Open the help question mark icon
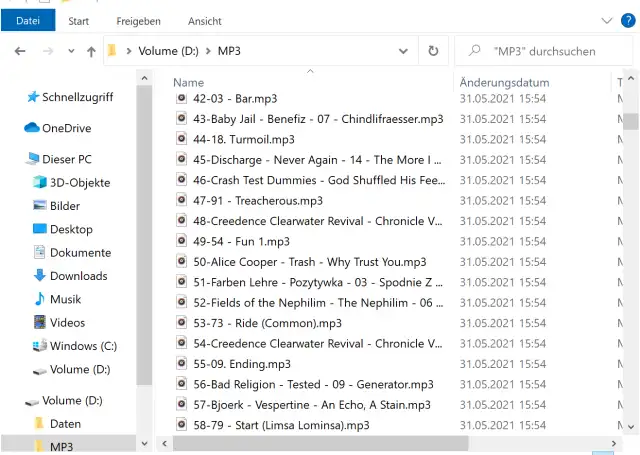 point(629,20)
